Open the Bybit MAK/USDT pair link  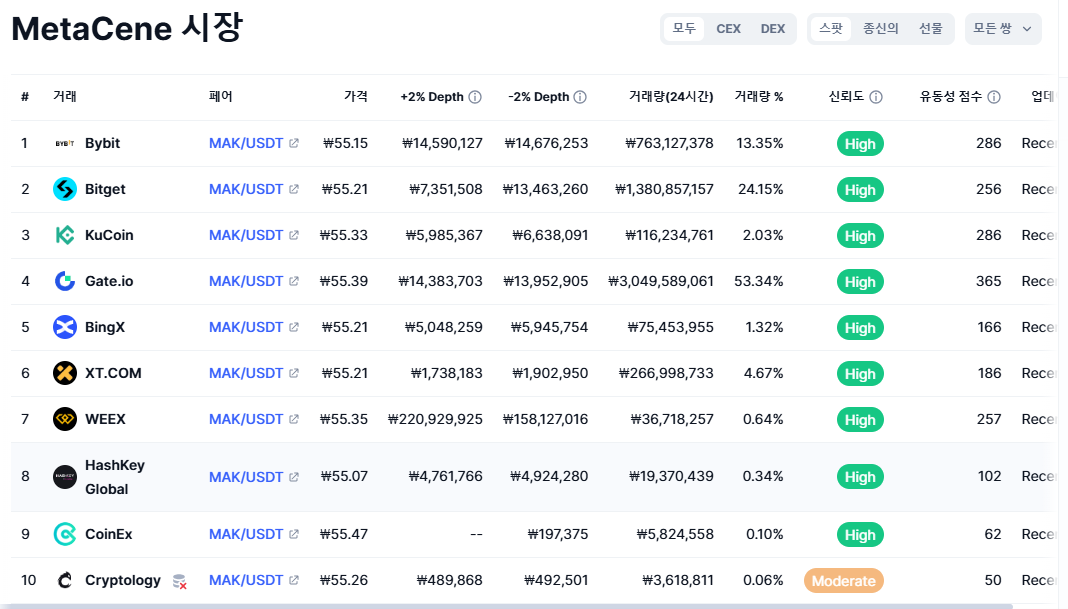[246, 143]
